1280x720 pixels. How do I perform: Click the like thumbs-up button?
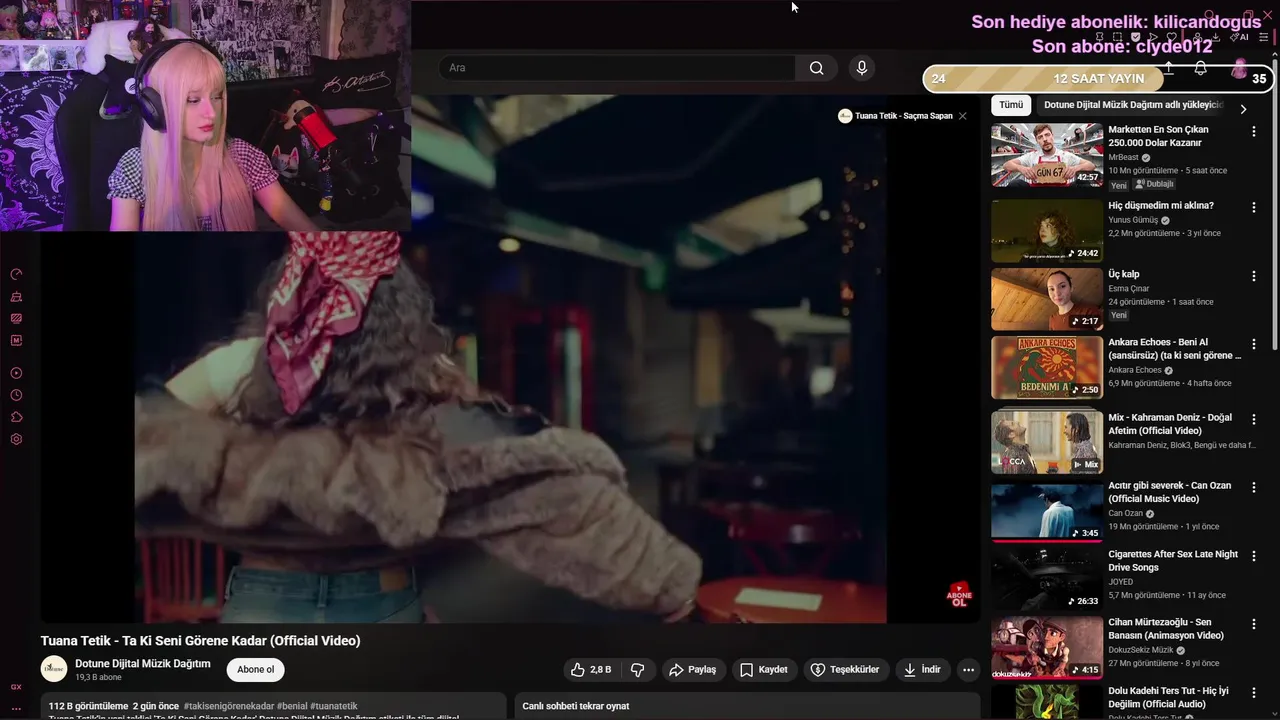tap(590, 670)
